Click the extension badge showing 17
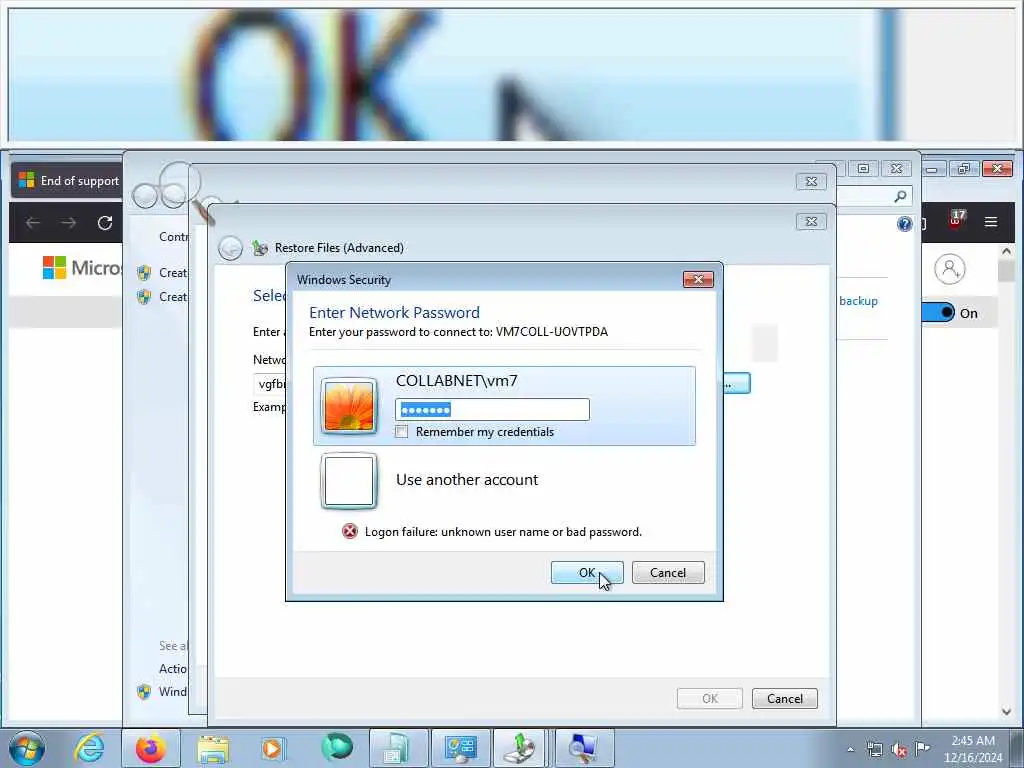The width and height of the screenshot is (1024, 768). click(956, 219)
